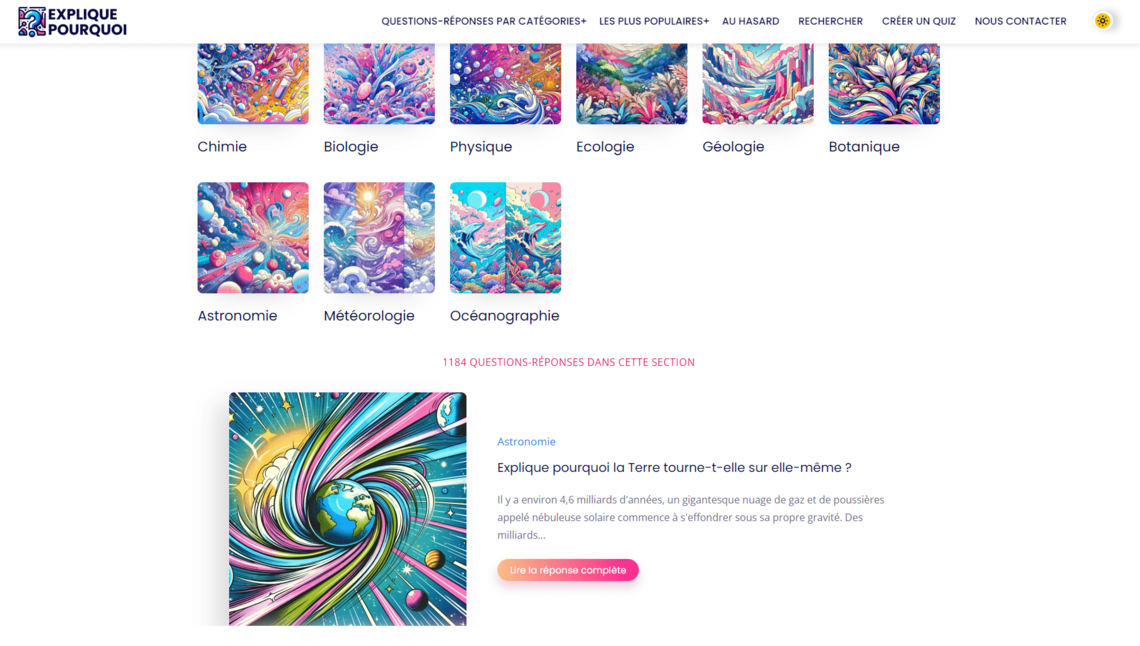Viewport: 1140px width, 646px height.
Task: Select the Biologie category image
Action: [x=379, y=84]
